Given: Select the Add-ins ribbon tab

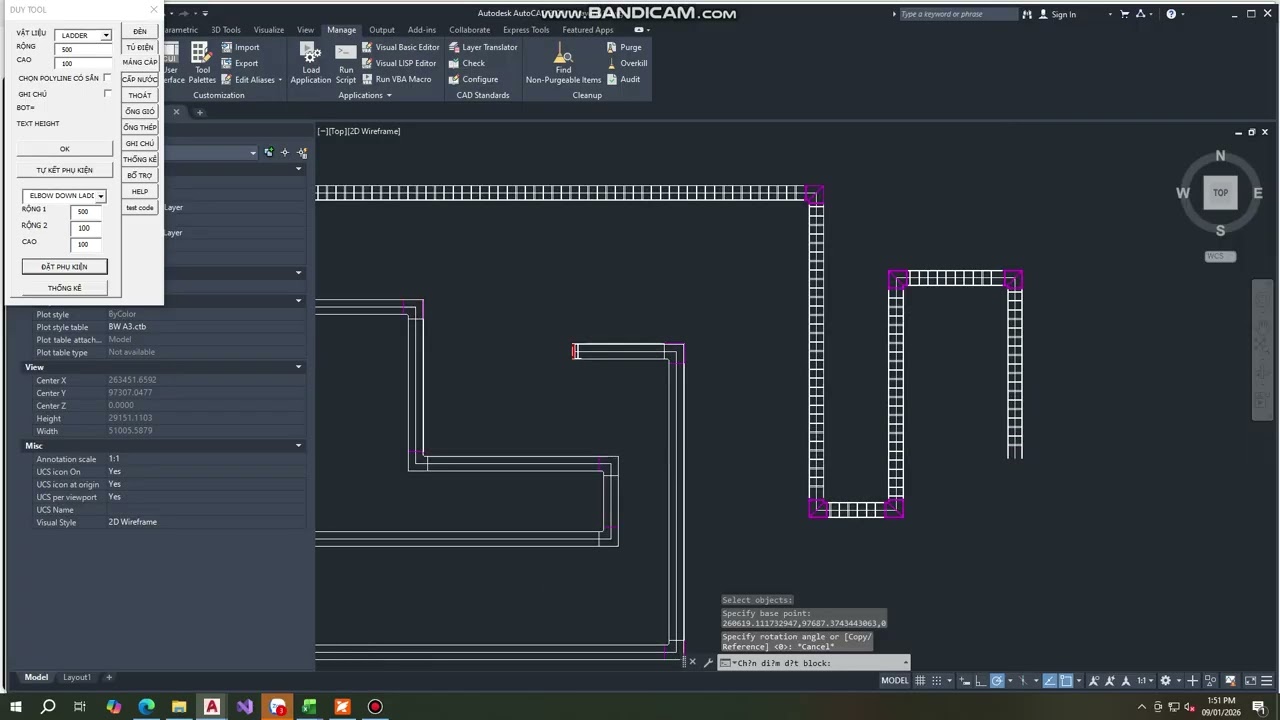Looking at the screenshot, I should [x=422, y=30].
